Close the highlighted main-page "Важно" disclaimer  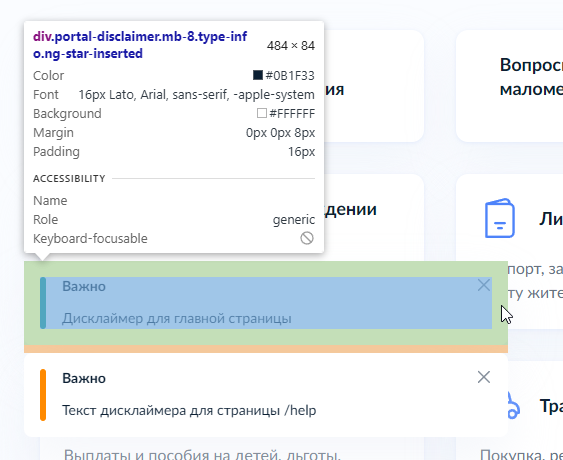(x=484, y=285)
